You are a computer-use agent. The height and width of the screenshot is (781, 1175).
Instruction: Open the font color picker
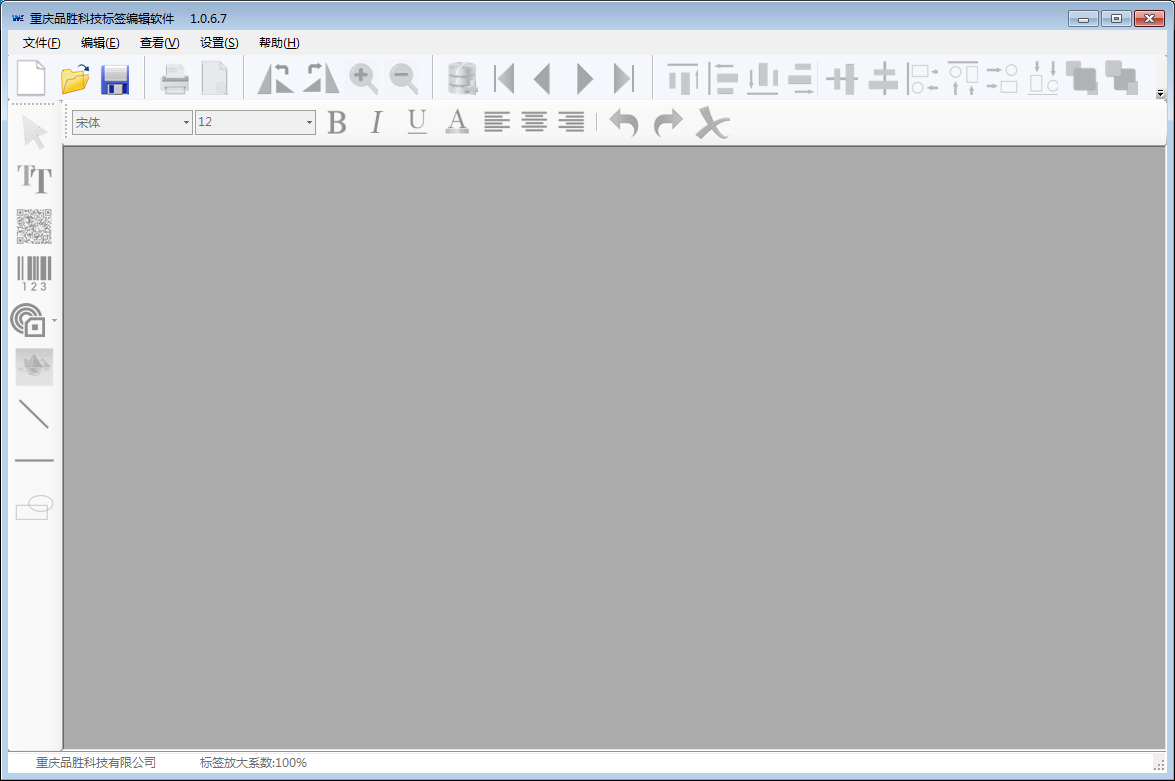point(457,122)
